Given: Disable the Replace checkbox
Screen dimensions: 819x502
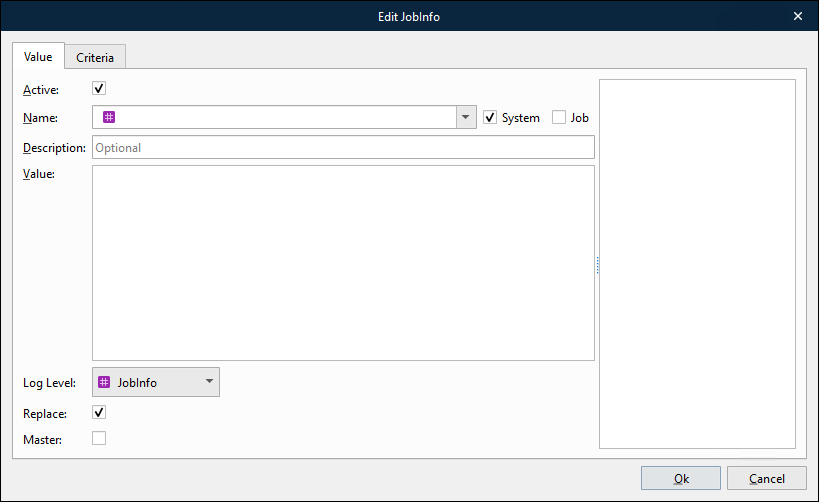Looking at the screenshot, I should point(99,412).
